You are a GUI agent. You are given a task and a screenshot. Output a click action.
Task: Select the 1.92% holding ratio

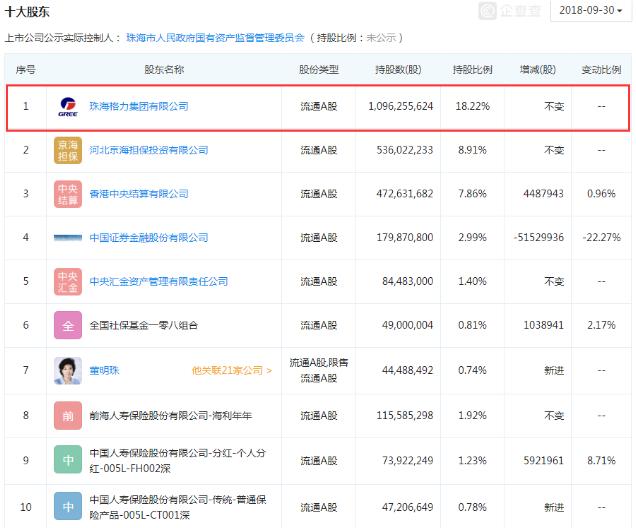tap(473, 415)
